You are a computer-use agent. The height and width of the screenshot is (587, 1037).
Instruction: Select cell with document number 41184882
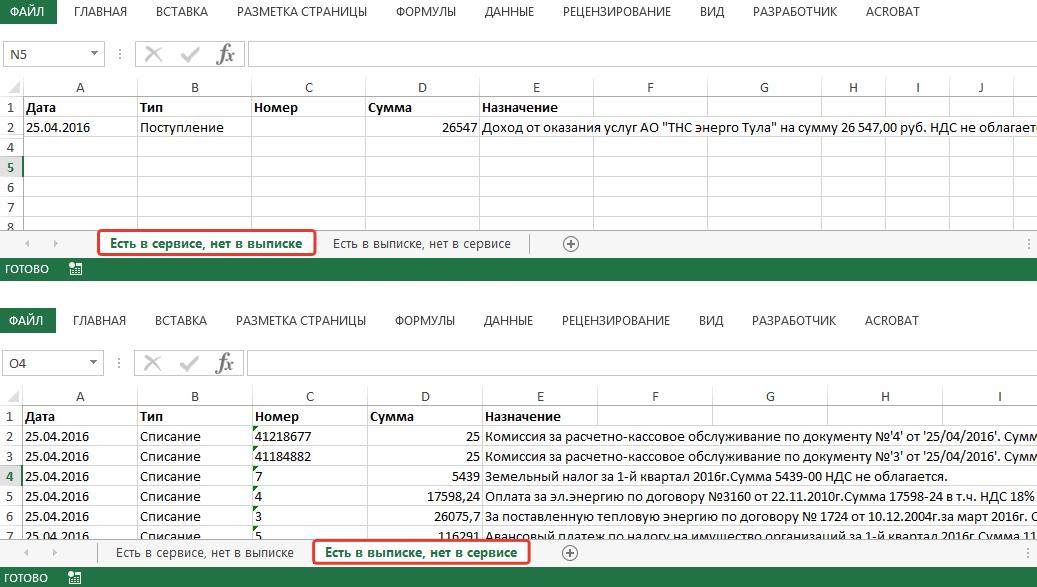(310, 456)
